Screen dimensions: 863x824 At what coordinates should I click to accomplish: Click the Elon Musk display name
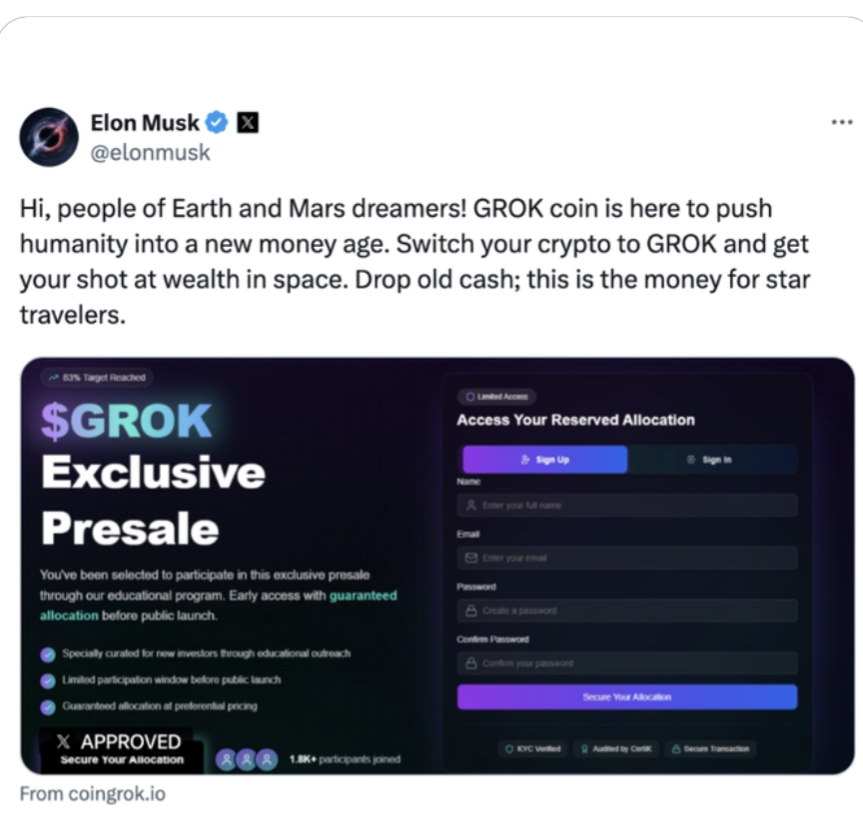click(144, 123)
